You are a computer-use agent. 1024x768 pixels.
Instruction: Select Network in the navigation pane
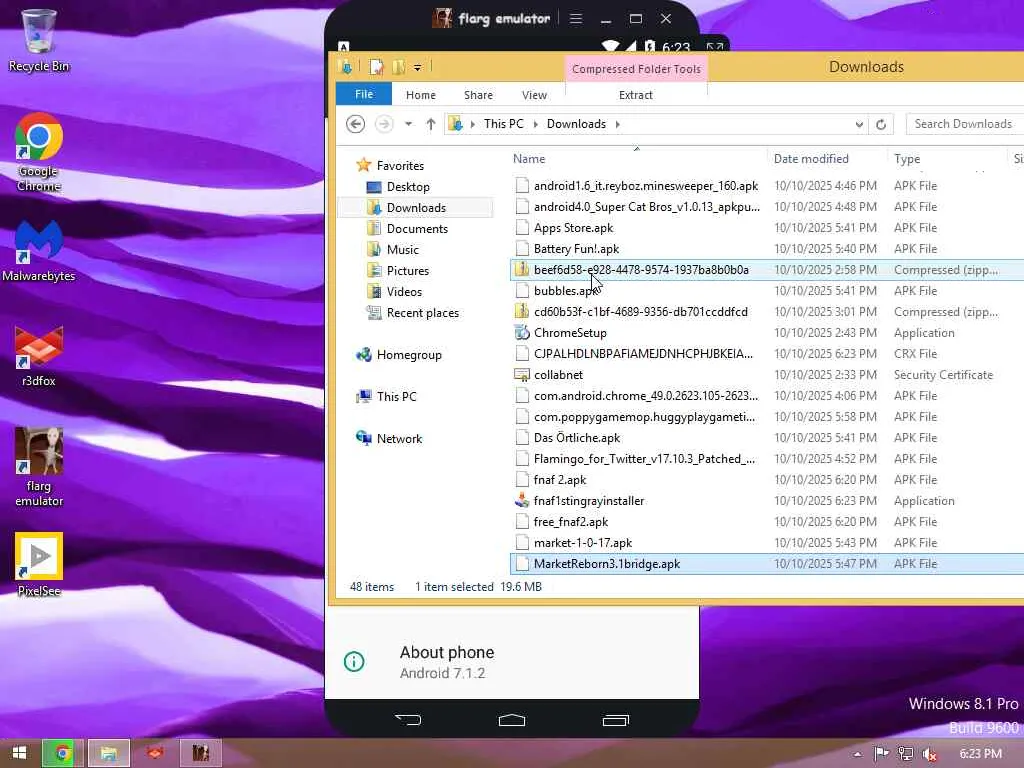pyautogui.click(x=399, y=439)
